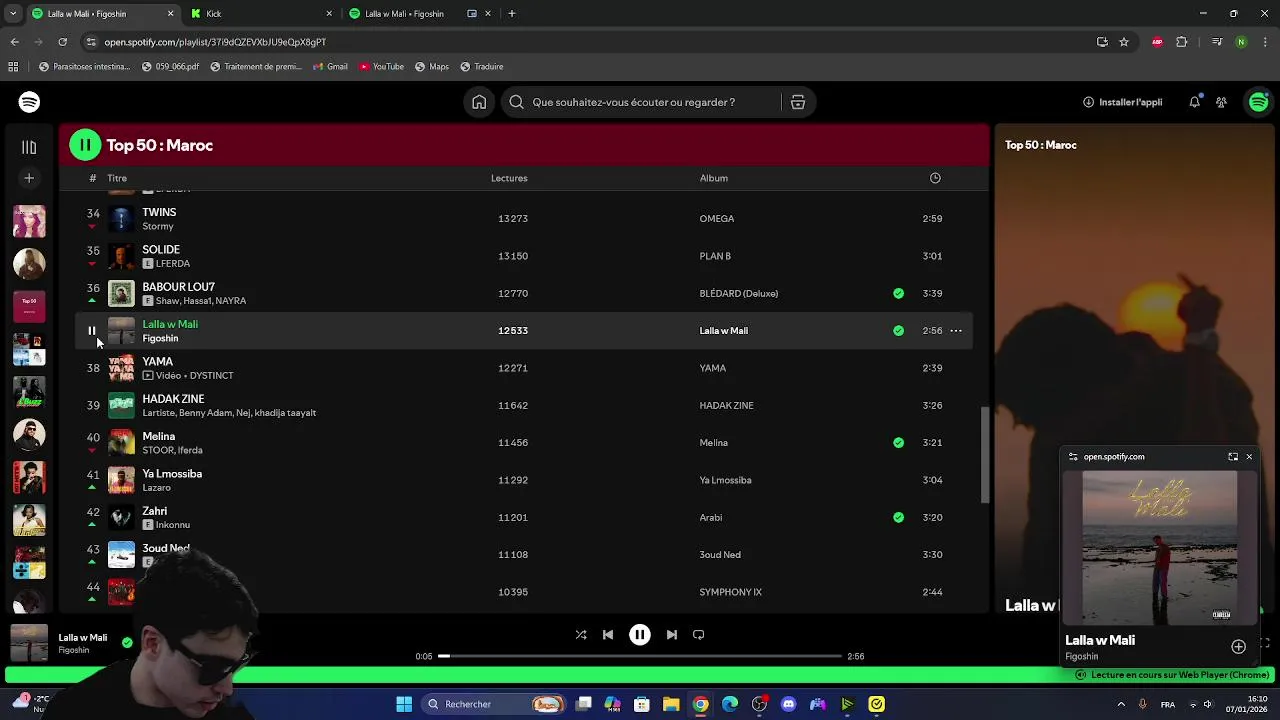This screenshot has width=1280, height=720.
Task: Expand Your Library in the sidebar
Action: coord(29,147)
